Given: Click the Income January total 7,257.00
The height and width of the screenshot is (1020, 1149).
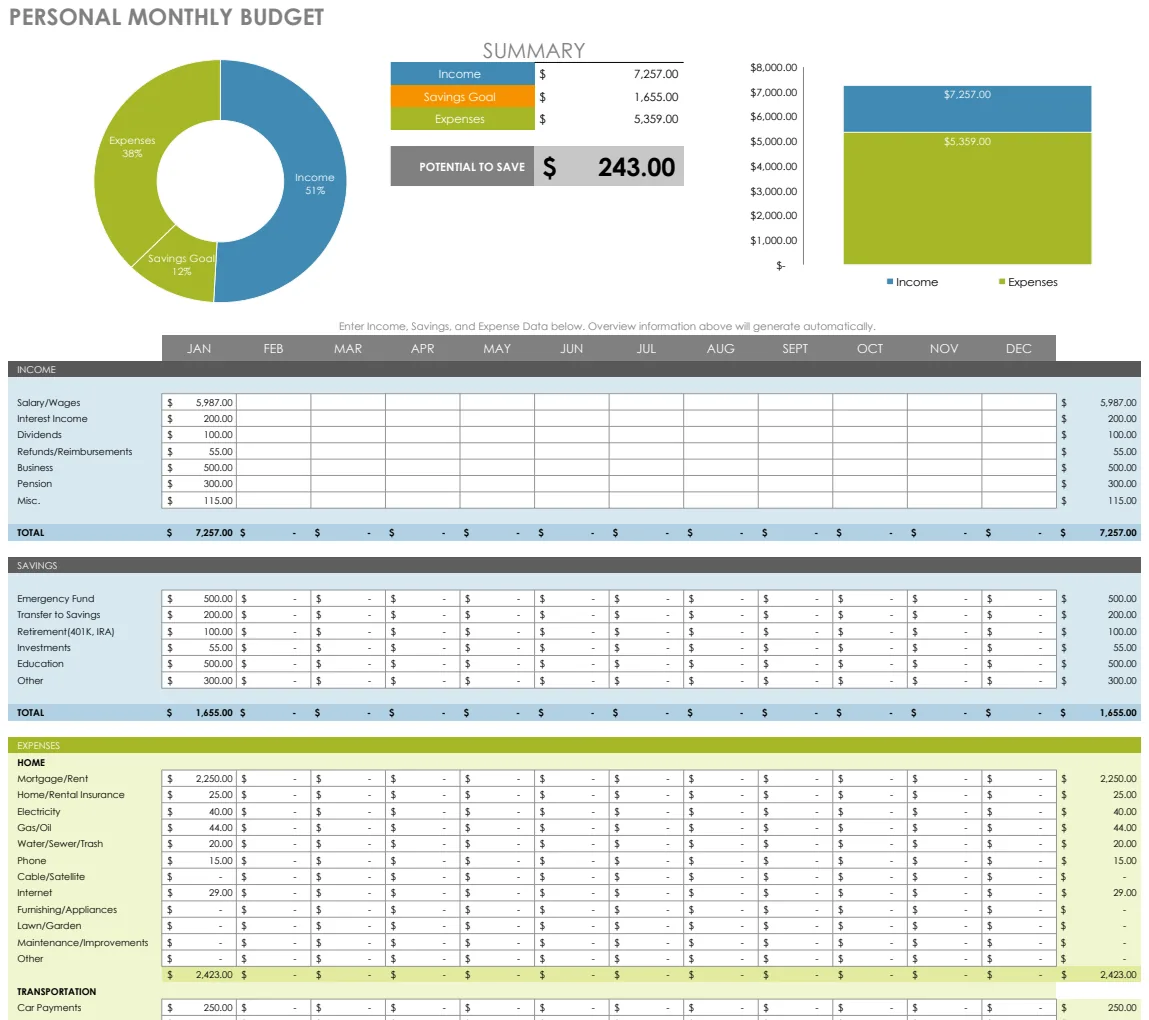Looking at the screenshot, I should [199, 533].
